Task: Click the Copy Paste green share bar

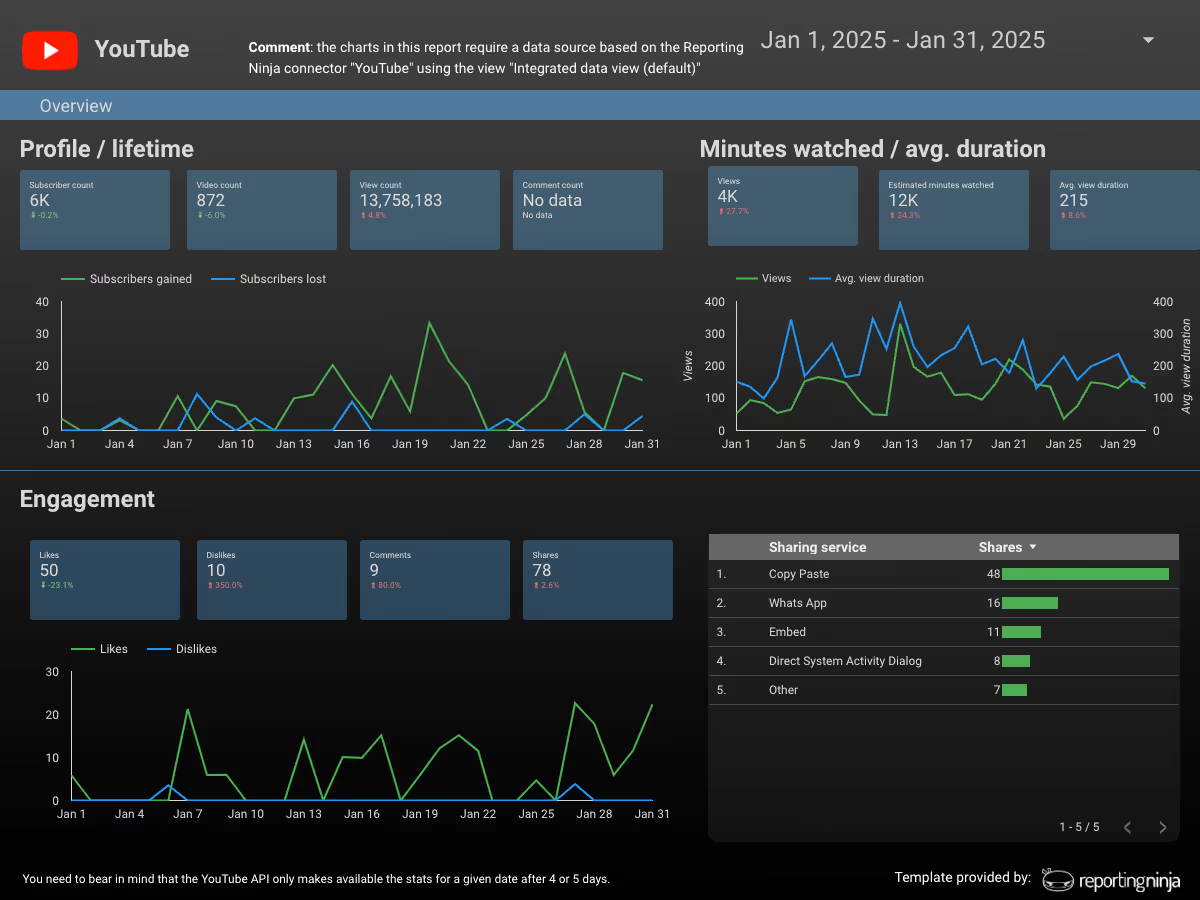Action: click(1085, 574)
